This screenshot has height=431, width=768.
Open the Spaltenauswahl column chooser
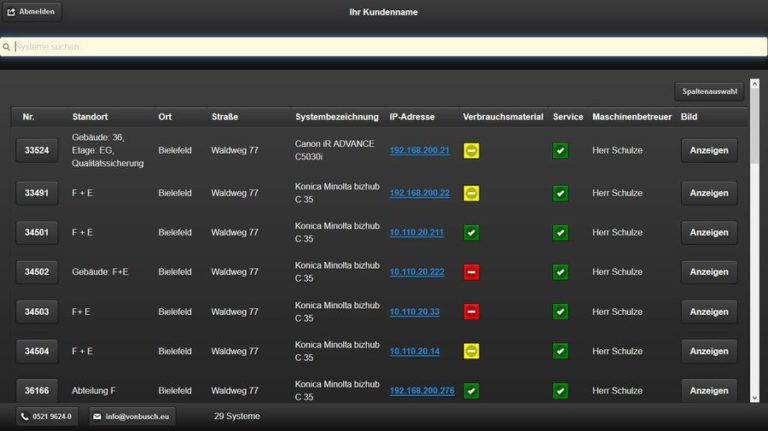pos(709,91)
